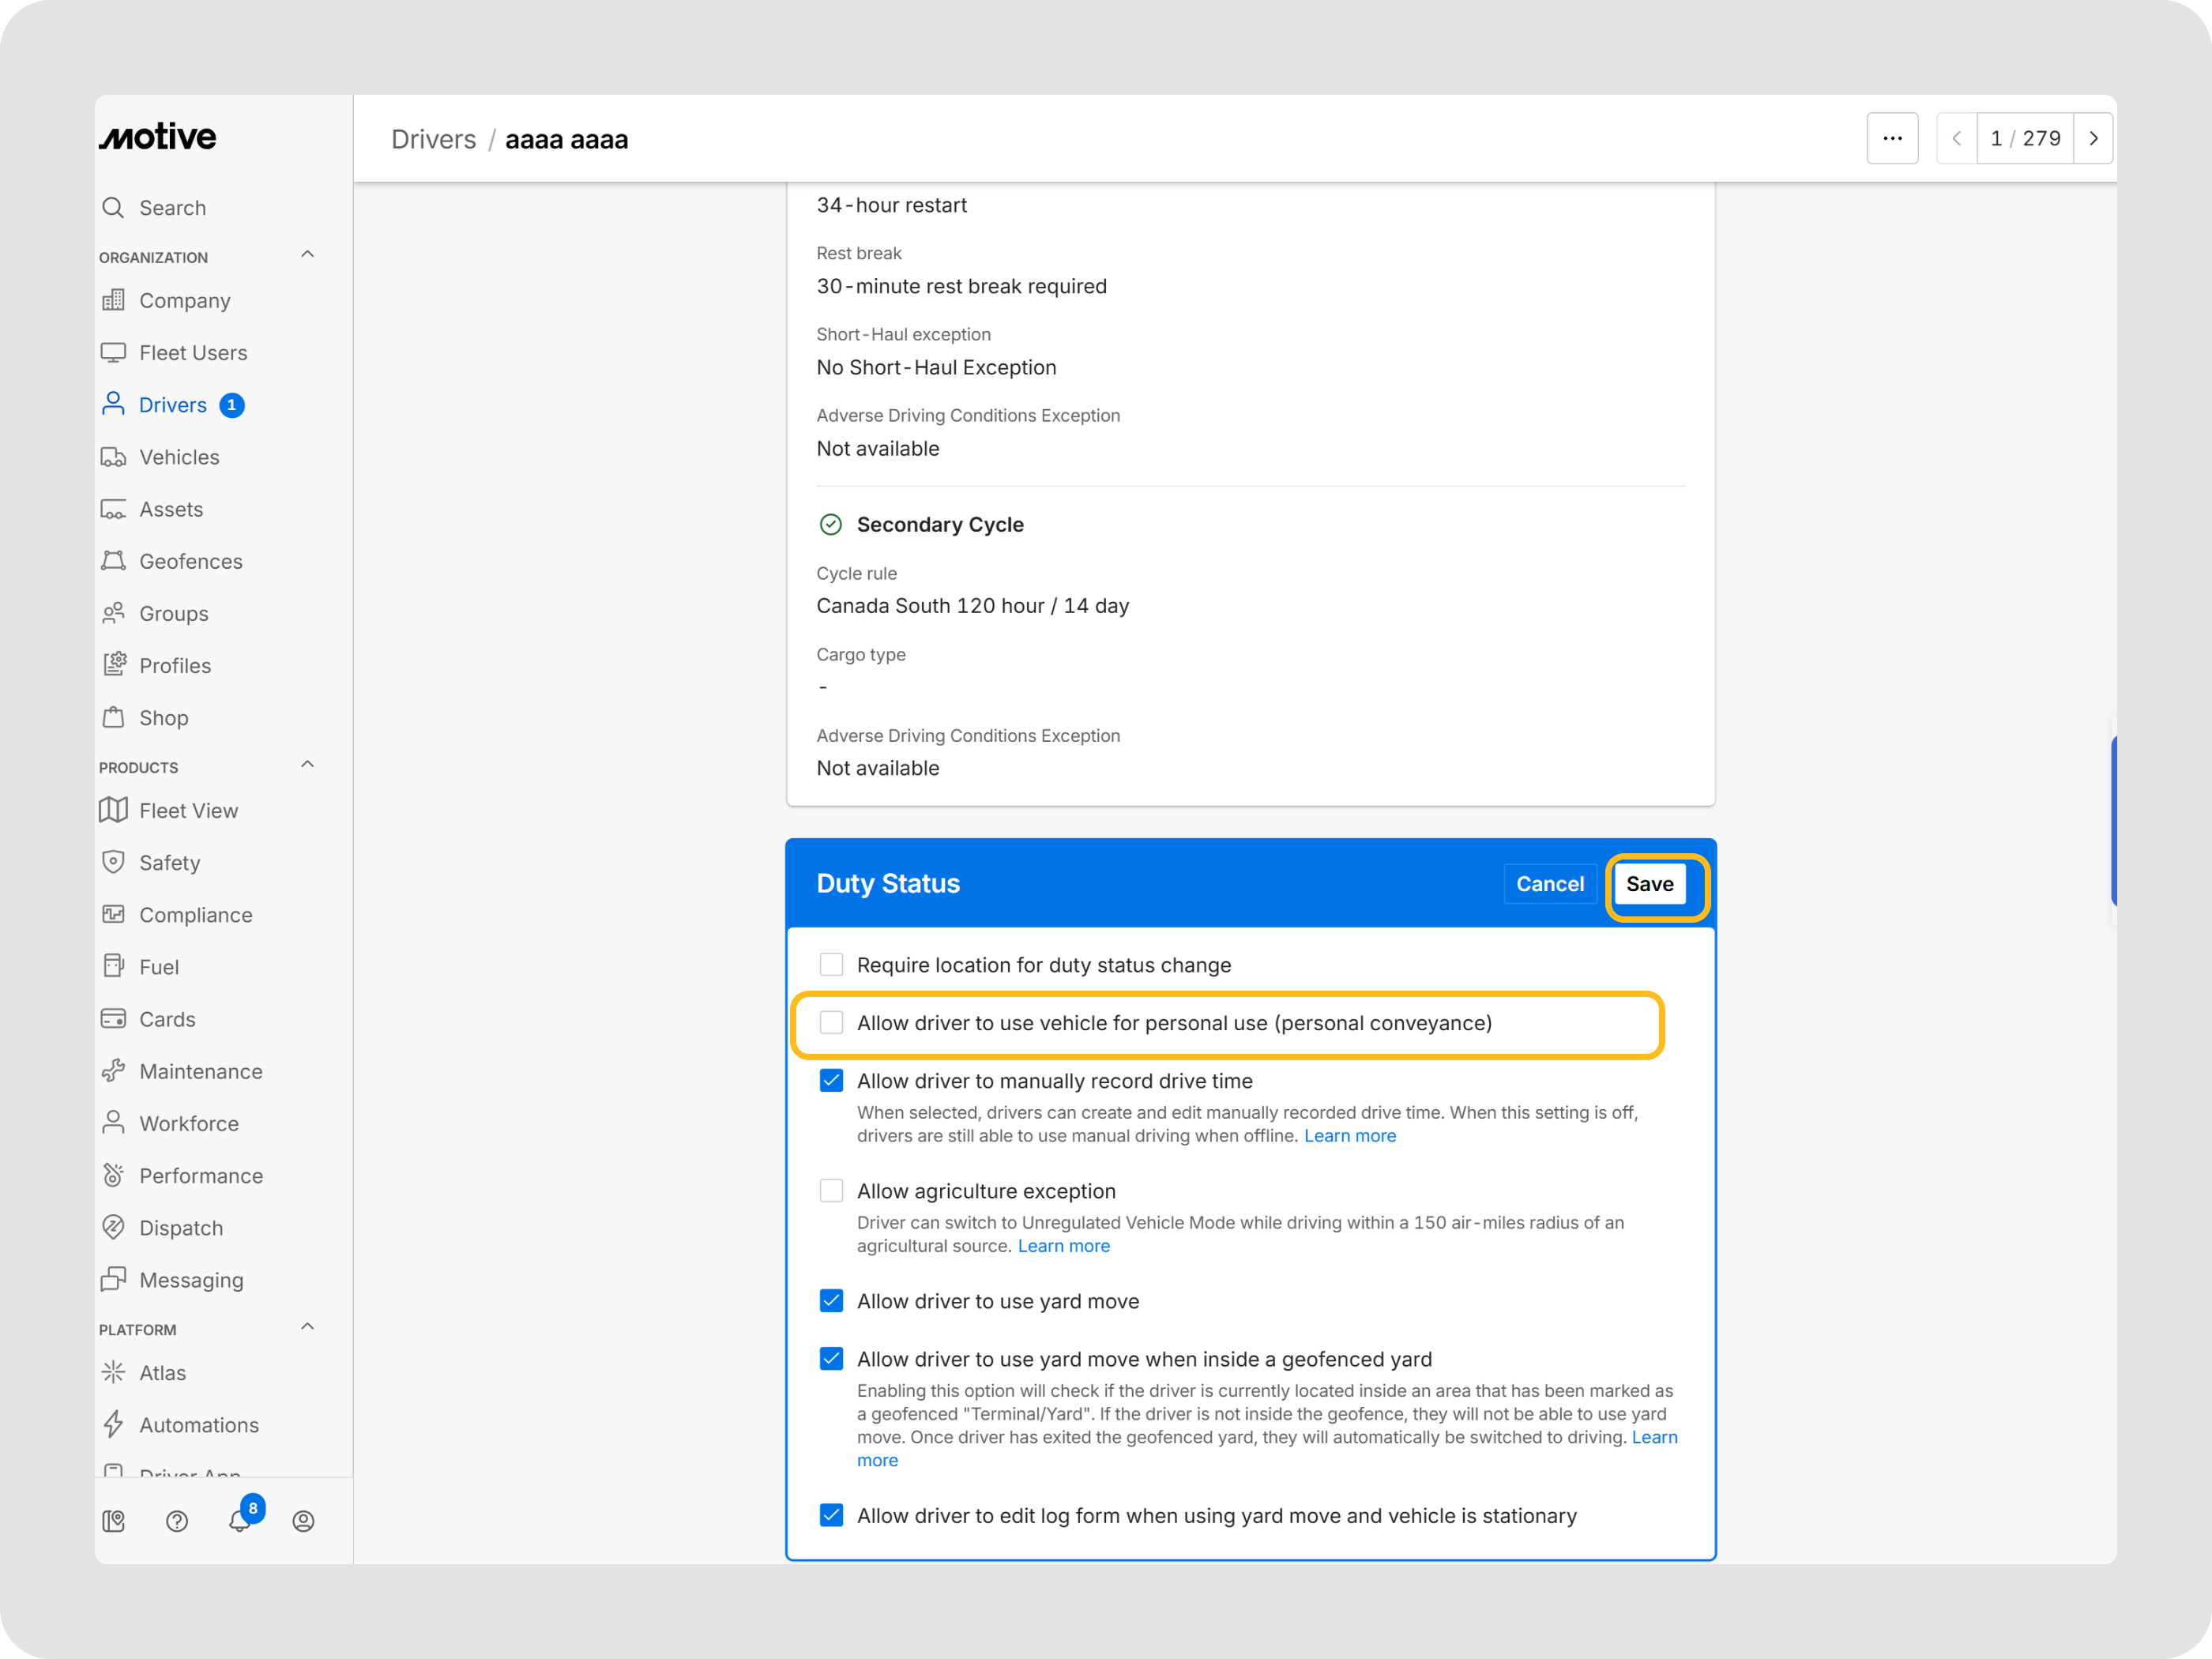
Task: Save the Duty Status settings
Action: coord(1650,884)
